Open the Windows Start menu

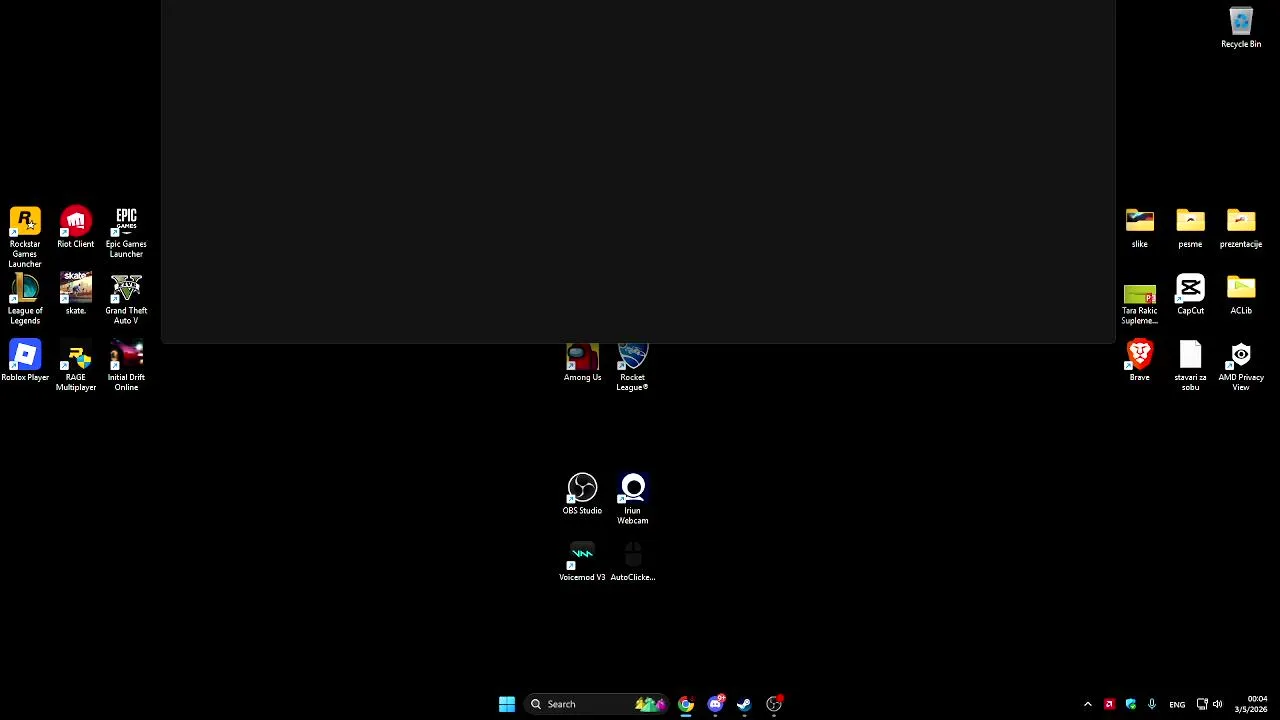(x=507, y=704)
